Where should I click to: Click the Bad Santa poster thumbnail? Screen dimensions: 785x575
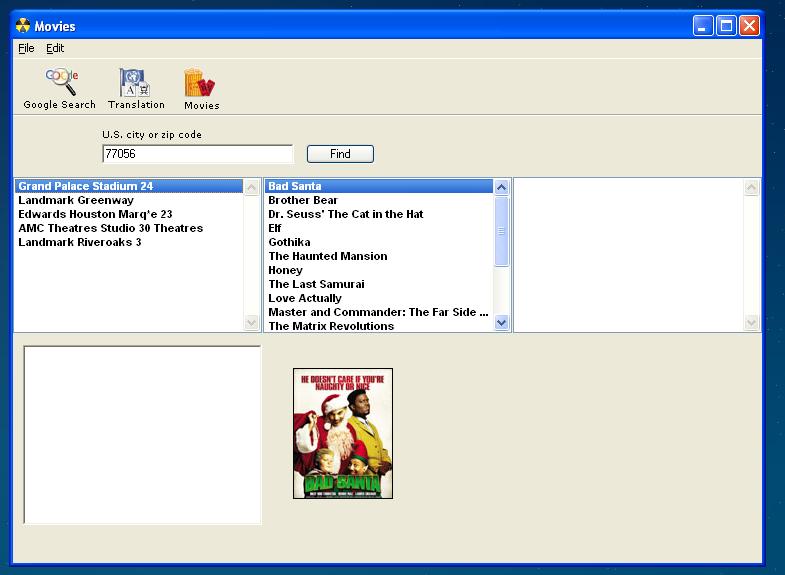(x=343, y=433)
